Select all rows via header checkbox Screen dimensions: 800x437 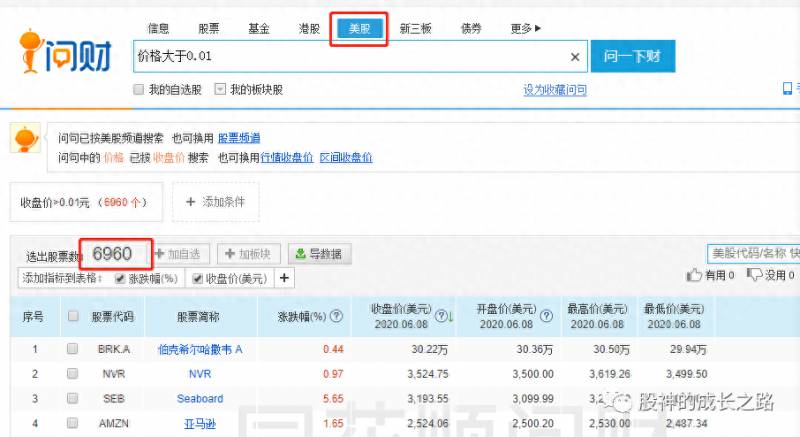73,316
